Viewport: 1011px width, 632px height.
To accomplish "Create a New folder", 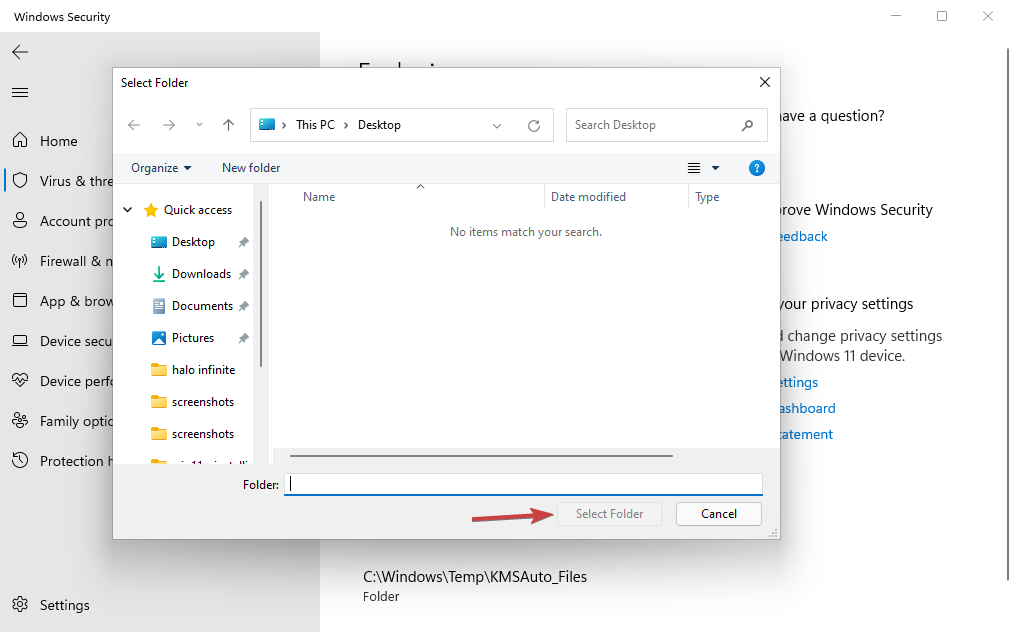I will tap(251, 168).
